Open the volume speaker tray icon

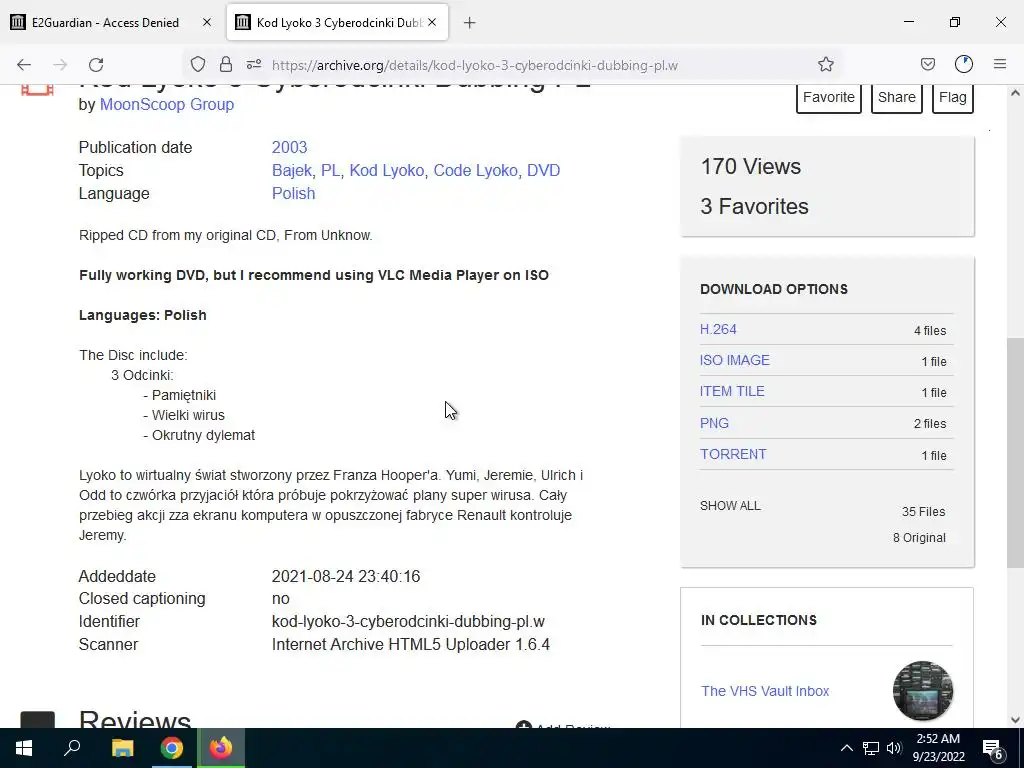pos(894,748)
